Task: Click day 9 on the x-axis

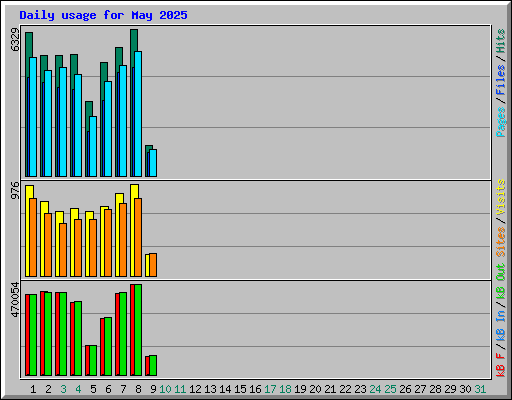Action: [153, 389]
